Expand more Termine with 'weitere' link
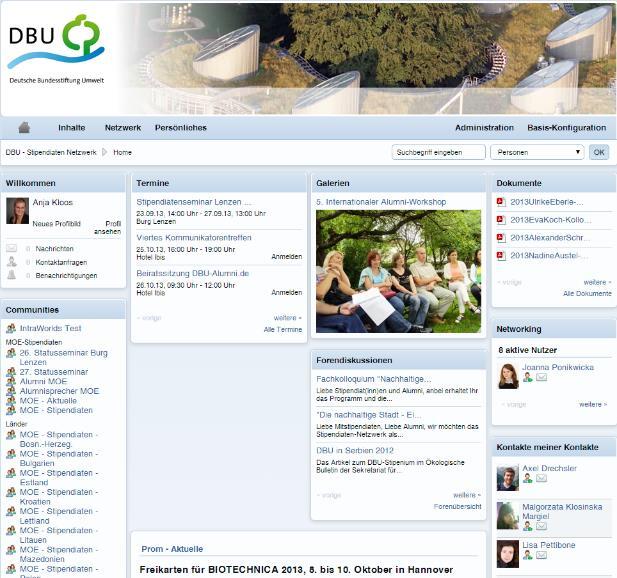This screenshot has height=578, width=617. pyautogui.click(x=286, y=318)
